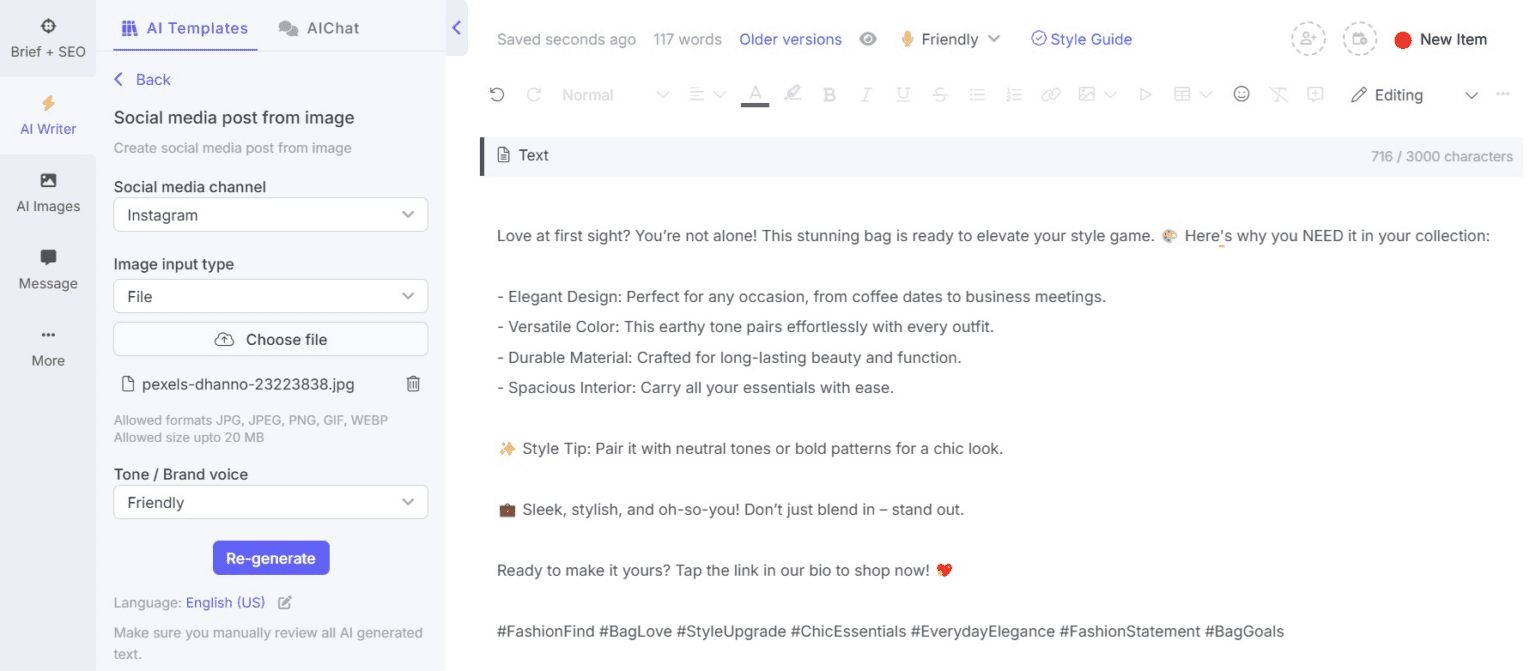
Task: Toggle bold formatting in the editor toolbar
Action: [x=829, y=94]
